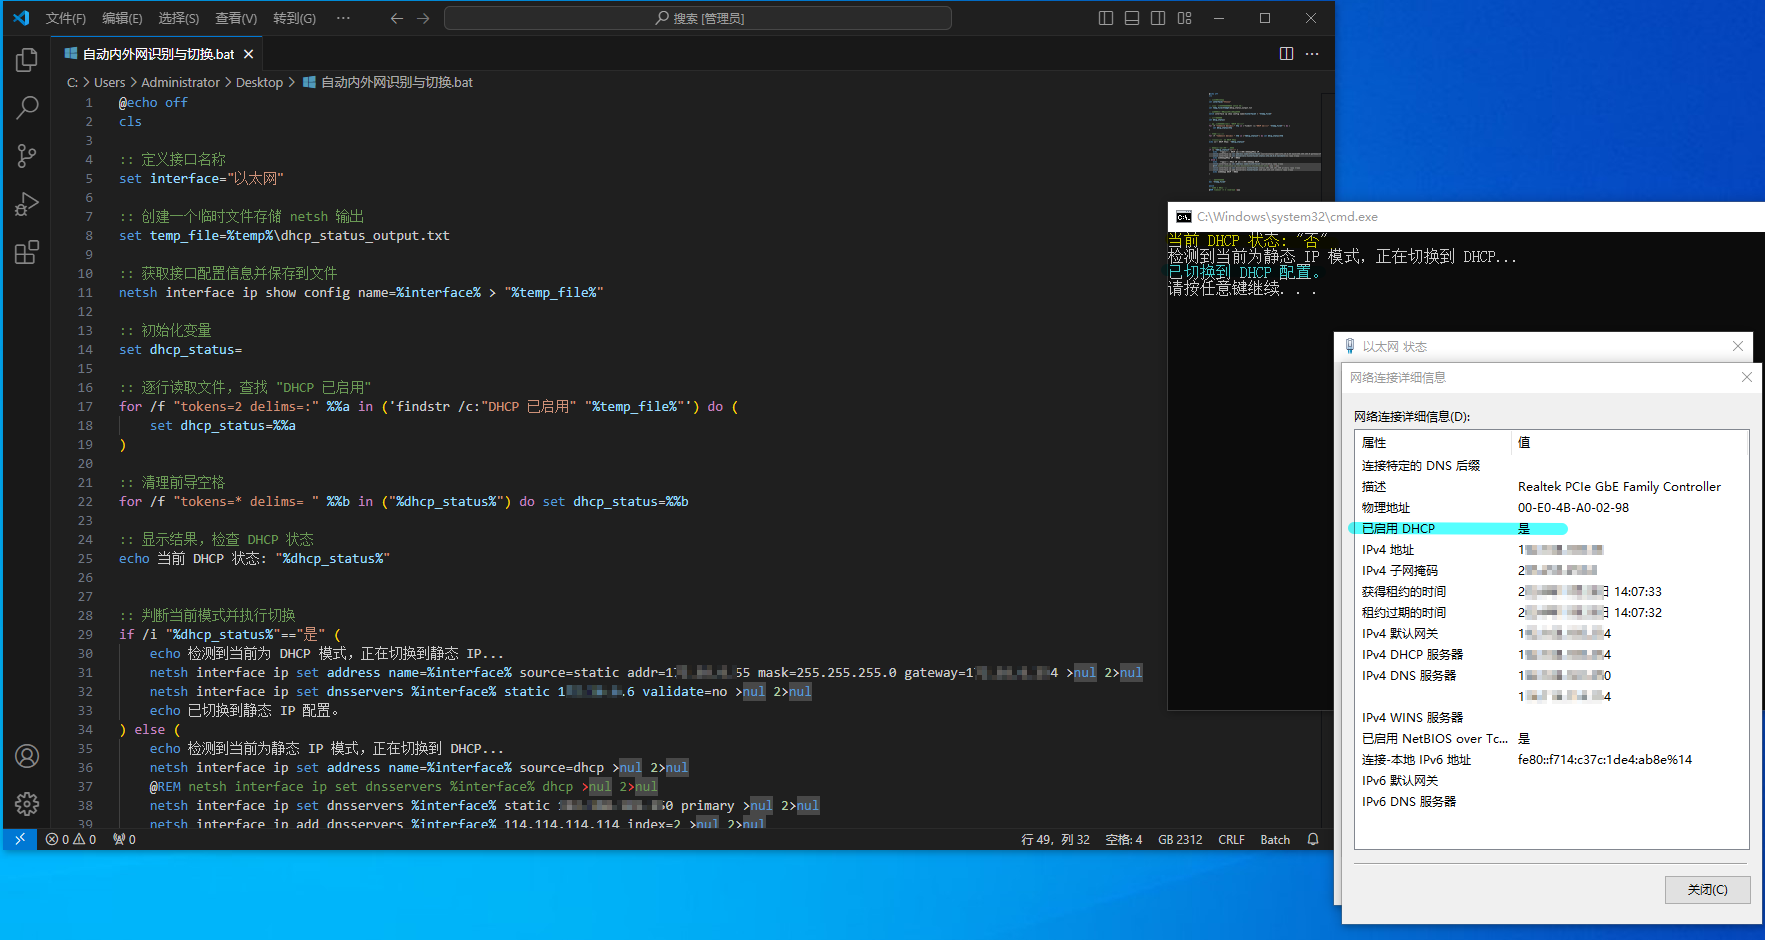The image size is (1765, 940).
Task: Select the 已启用 DHCP row
Action: point(1552,528)
